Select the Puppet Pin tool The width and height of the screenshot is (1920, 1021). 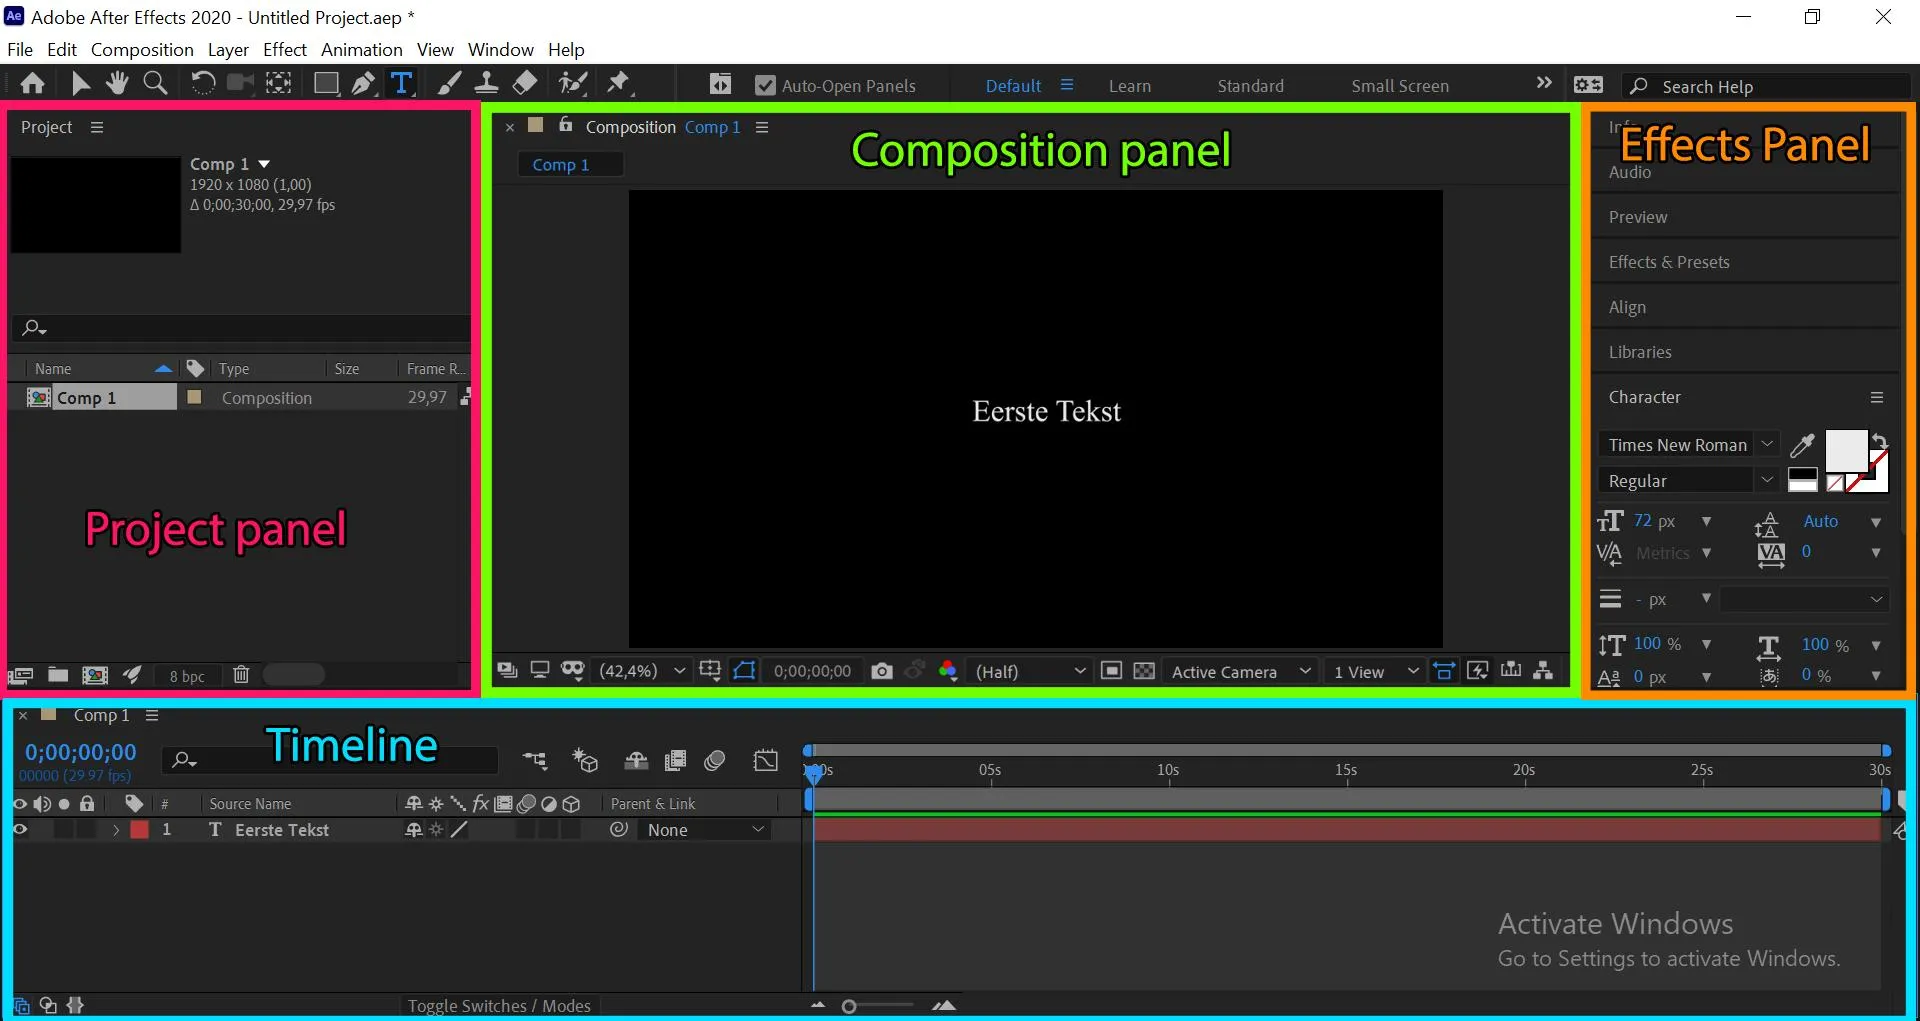point(619,84)
